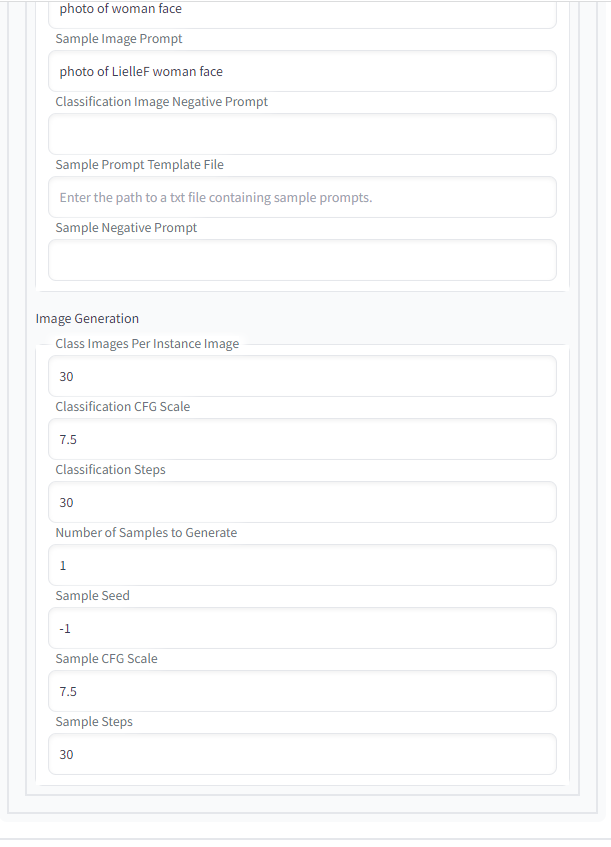
Task: Click inside Classification Image Negative Prompt field
Action: 300,133
